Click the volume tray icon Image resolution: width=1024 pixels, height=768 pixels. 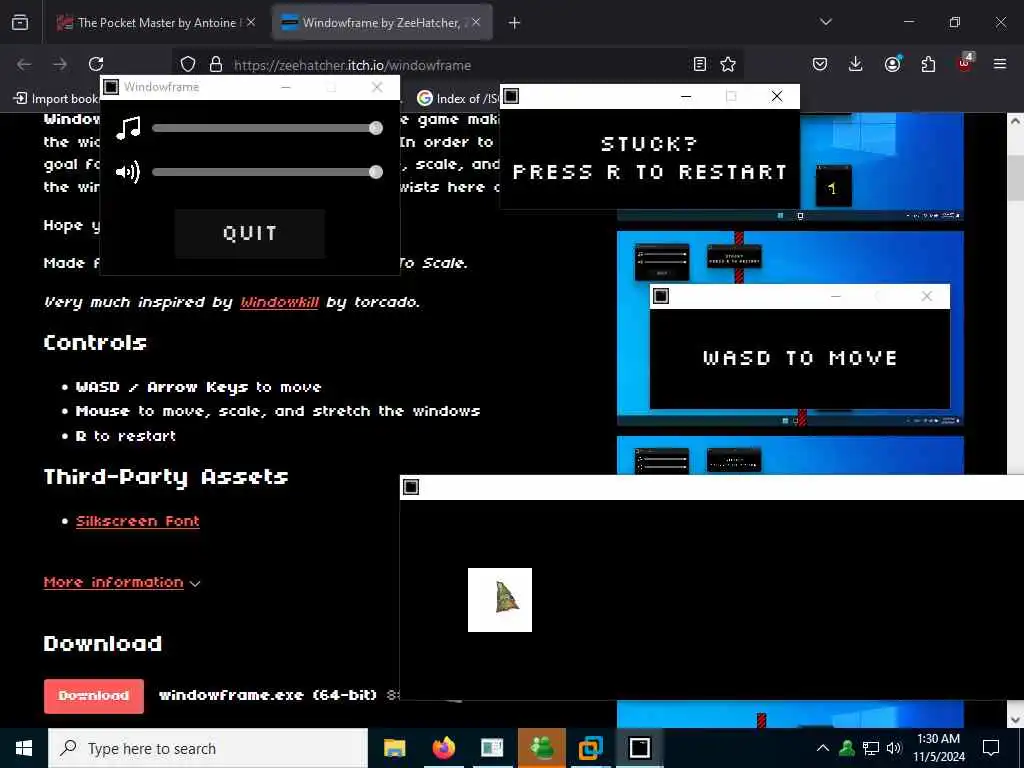tap(894, 748)
